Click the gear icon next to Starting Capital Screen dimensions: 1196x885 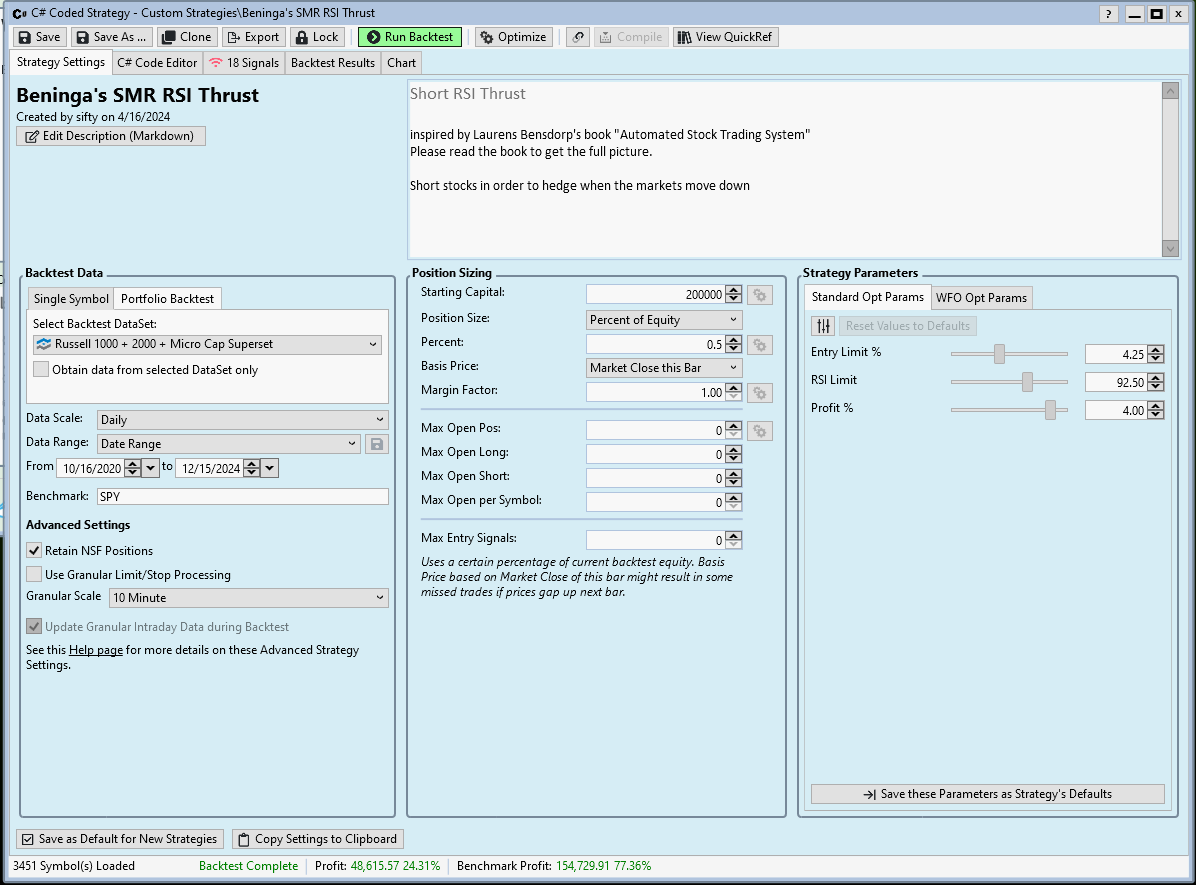click(x=760, y=295)
